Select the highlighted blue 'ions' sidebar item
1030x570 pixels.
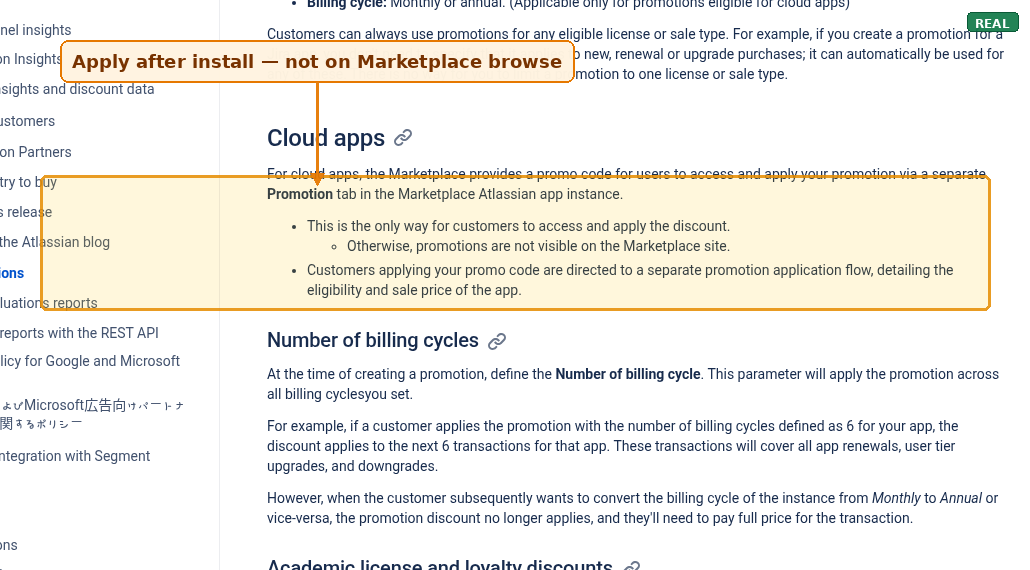12,273
